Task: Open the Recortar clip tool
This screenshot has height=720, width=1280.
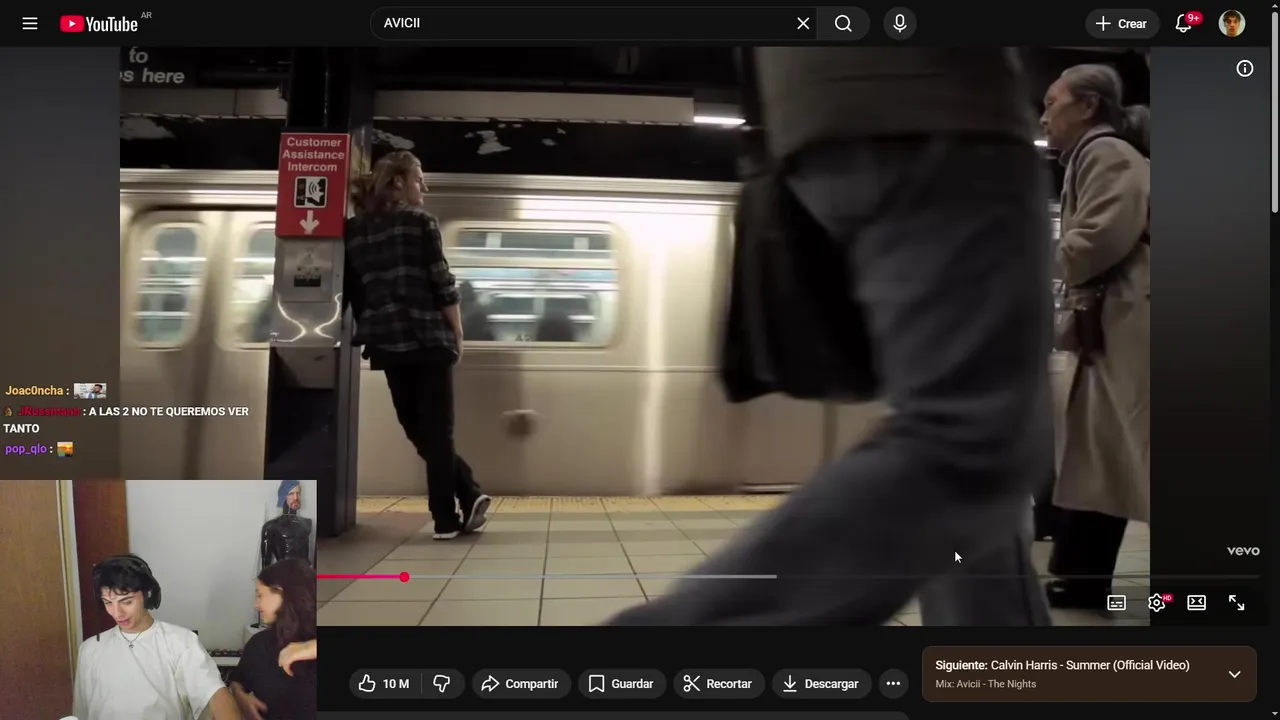Action: coord(718,683)
